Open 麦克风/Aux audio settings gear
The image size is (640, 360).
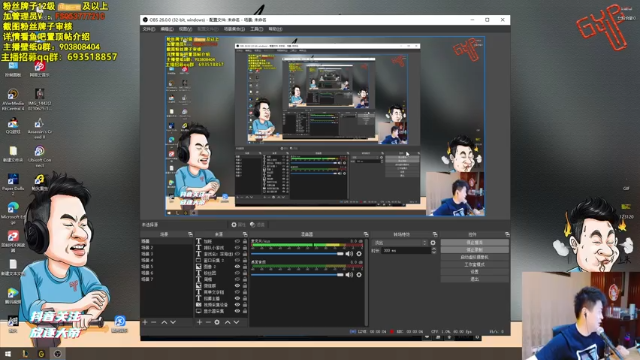click(x=359, y=254)
